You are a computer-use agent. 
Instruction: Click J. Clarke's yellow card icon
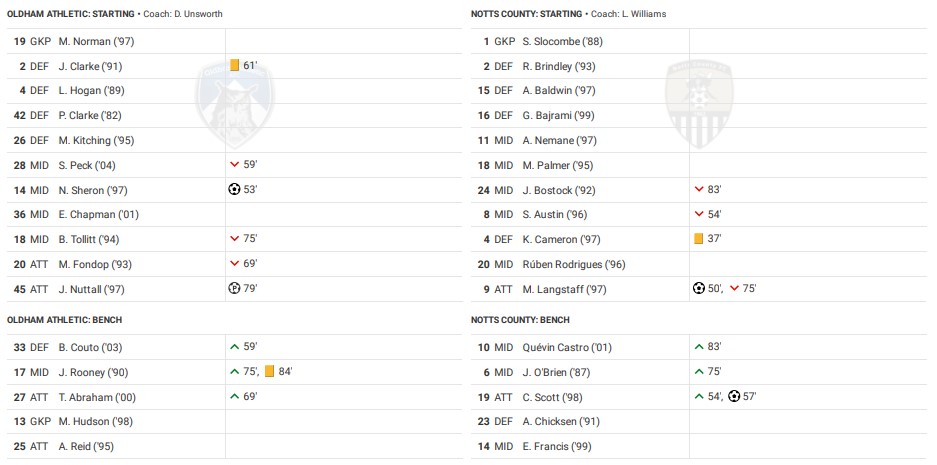tap(234, 66)
